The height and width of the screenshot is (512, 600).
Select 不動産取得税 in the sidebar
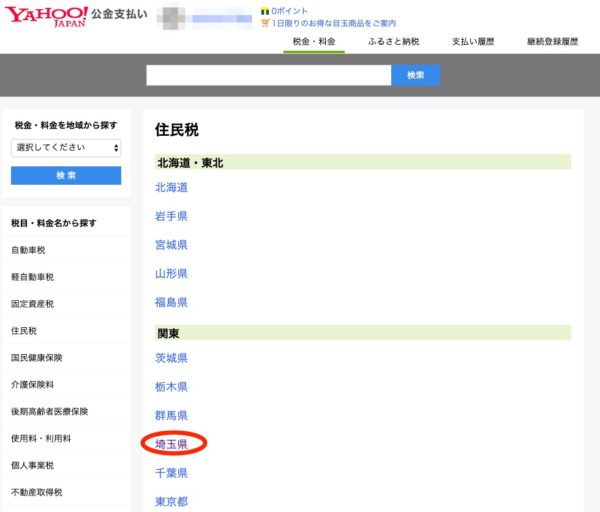point(36,492)
